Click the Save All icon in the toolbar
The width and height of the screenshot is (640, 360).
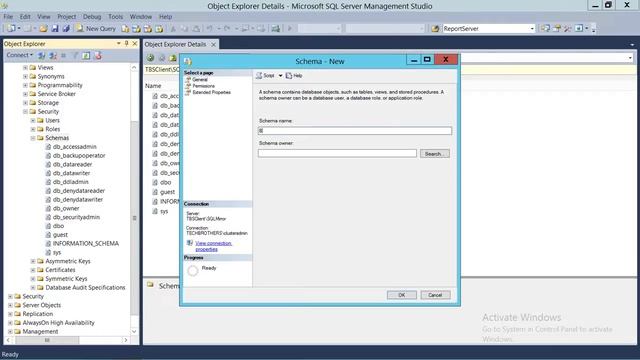point(66,29)
